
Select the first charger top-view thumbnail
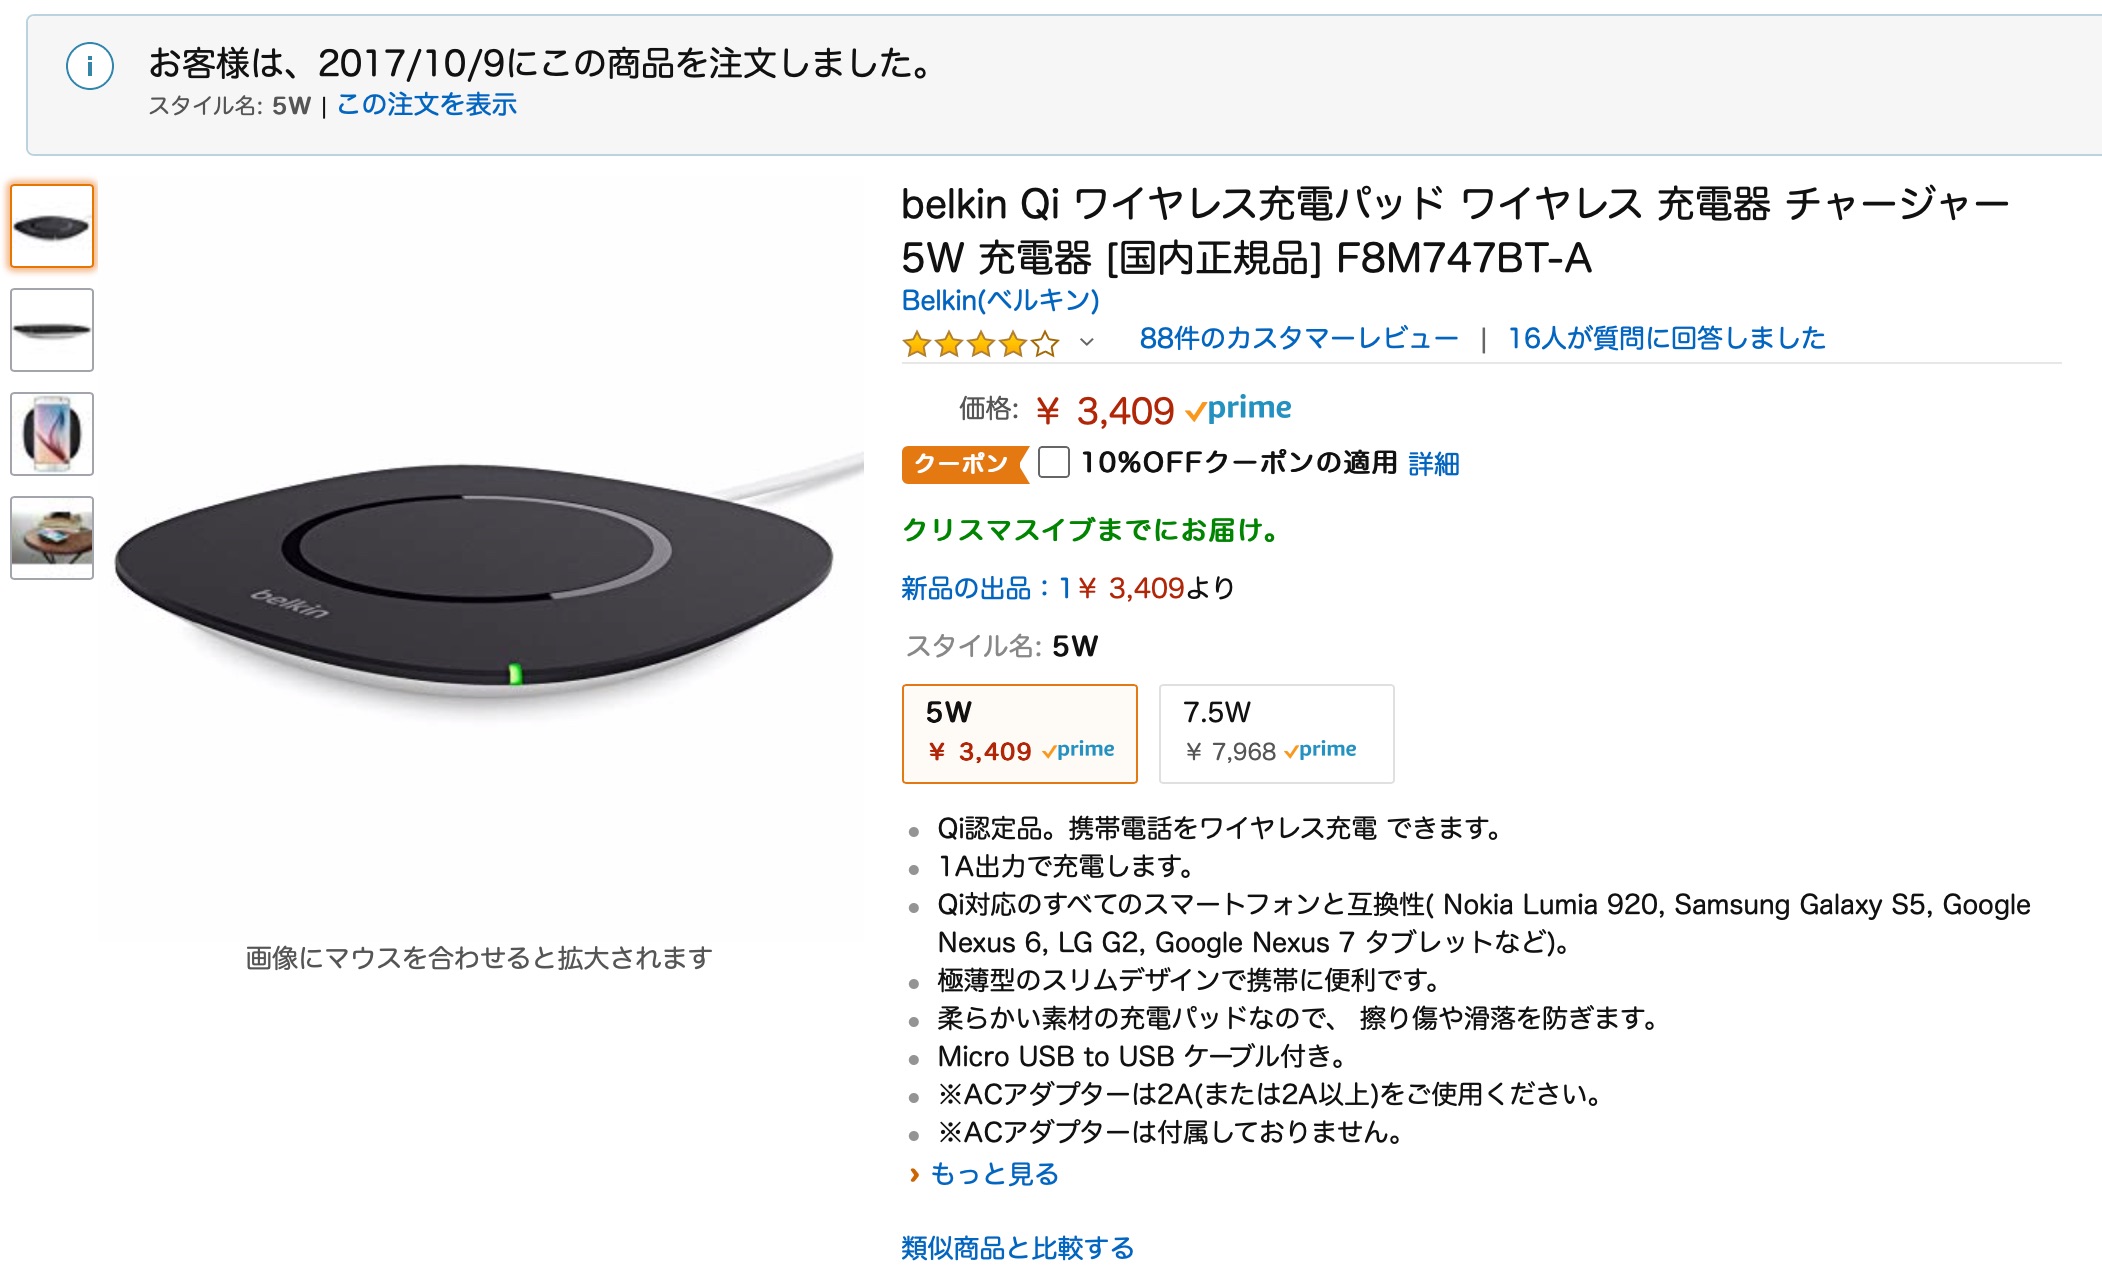point(52,226)
